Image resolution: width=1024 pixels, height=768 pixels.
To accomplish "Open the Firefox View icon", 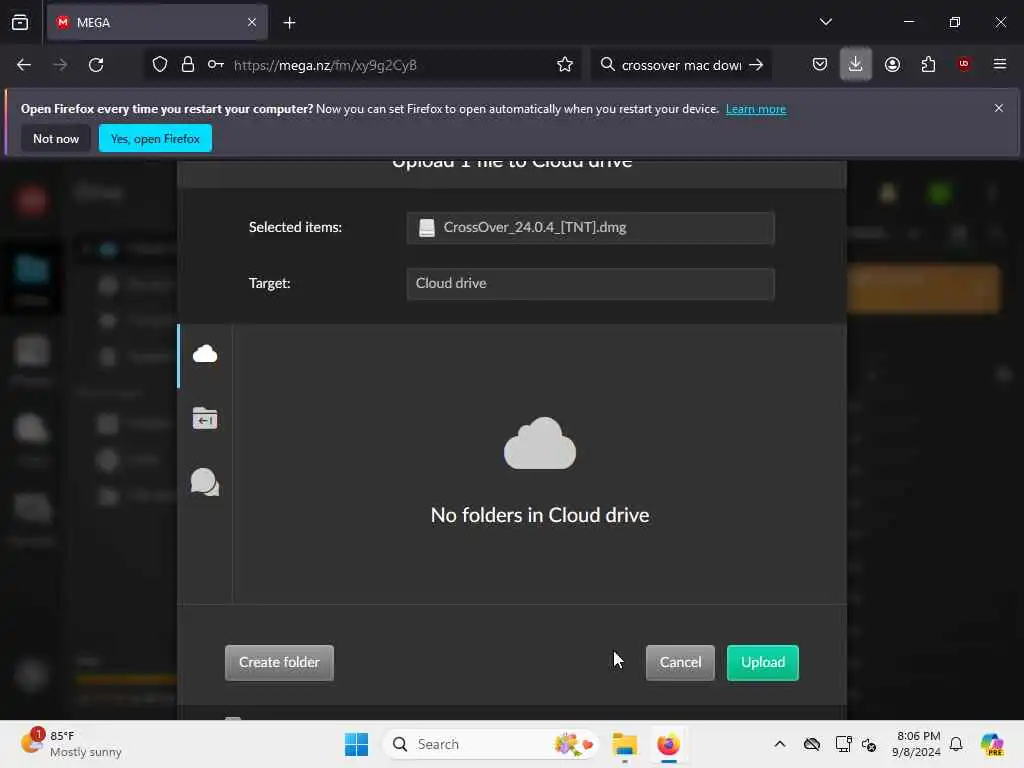I will point(20,23).
